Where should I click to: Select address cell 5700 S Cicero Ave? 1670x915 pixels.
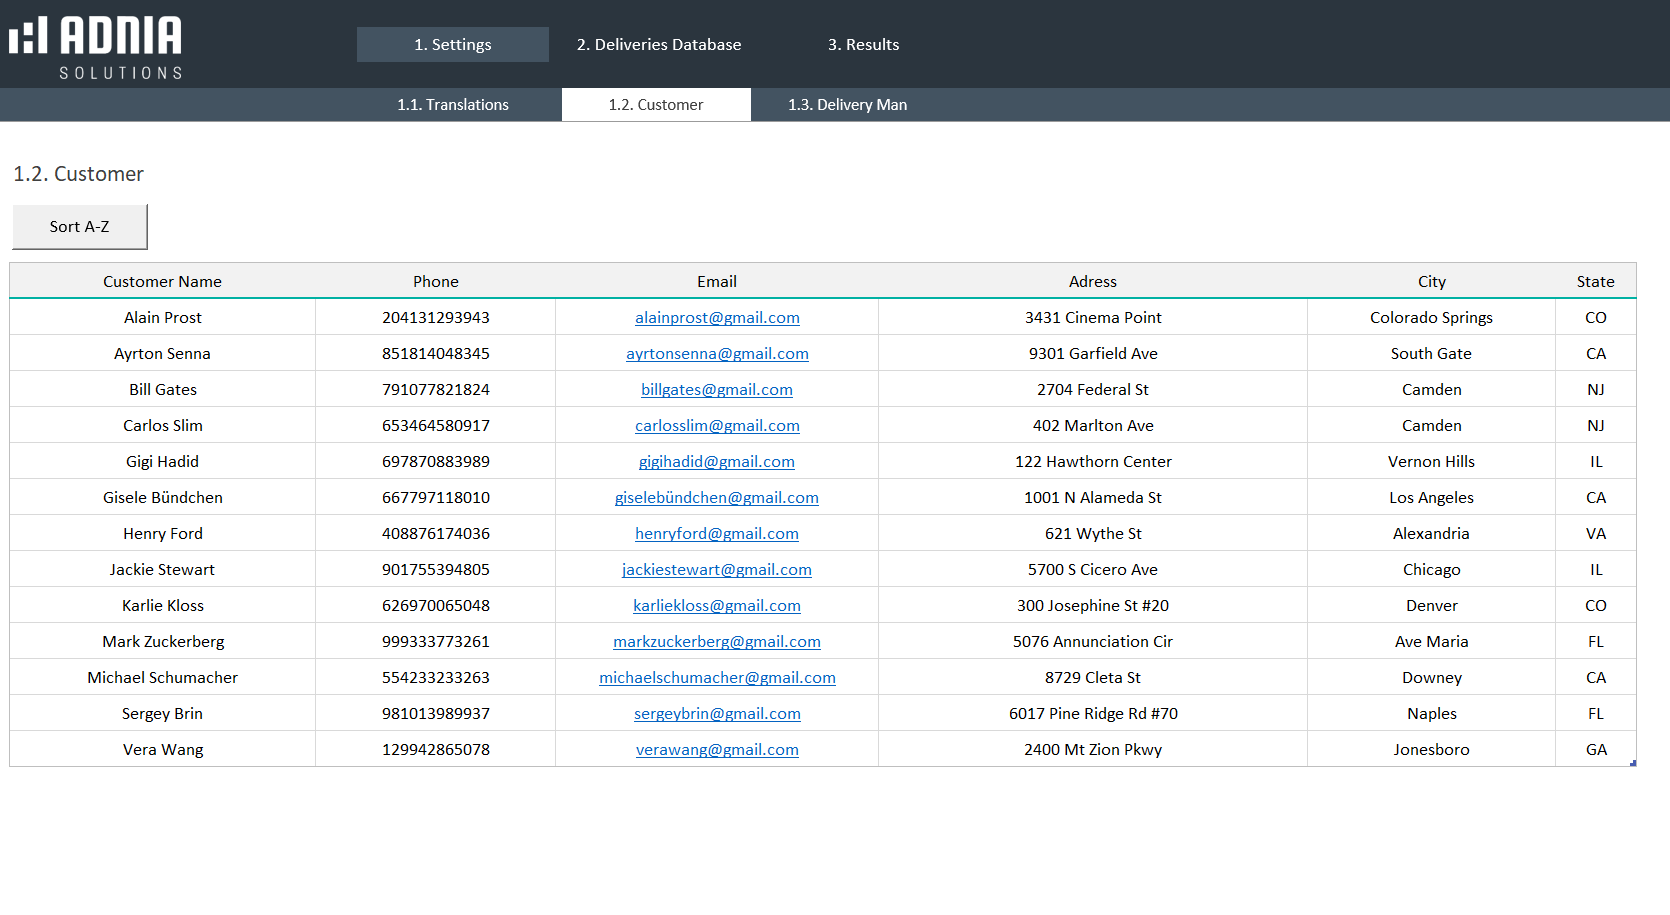(x=1092, y=570)
